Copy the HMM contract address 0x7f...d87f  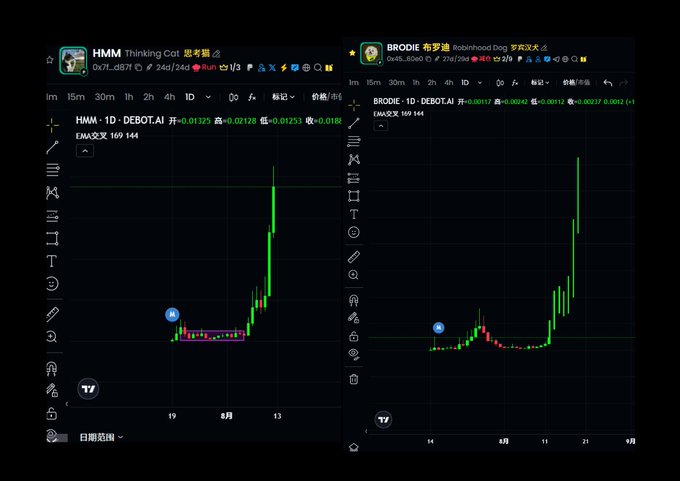click(x=138, y=67)
